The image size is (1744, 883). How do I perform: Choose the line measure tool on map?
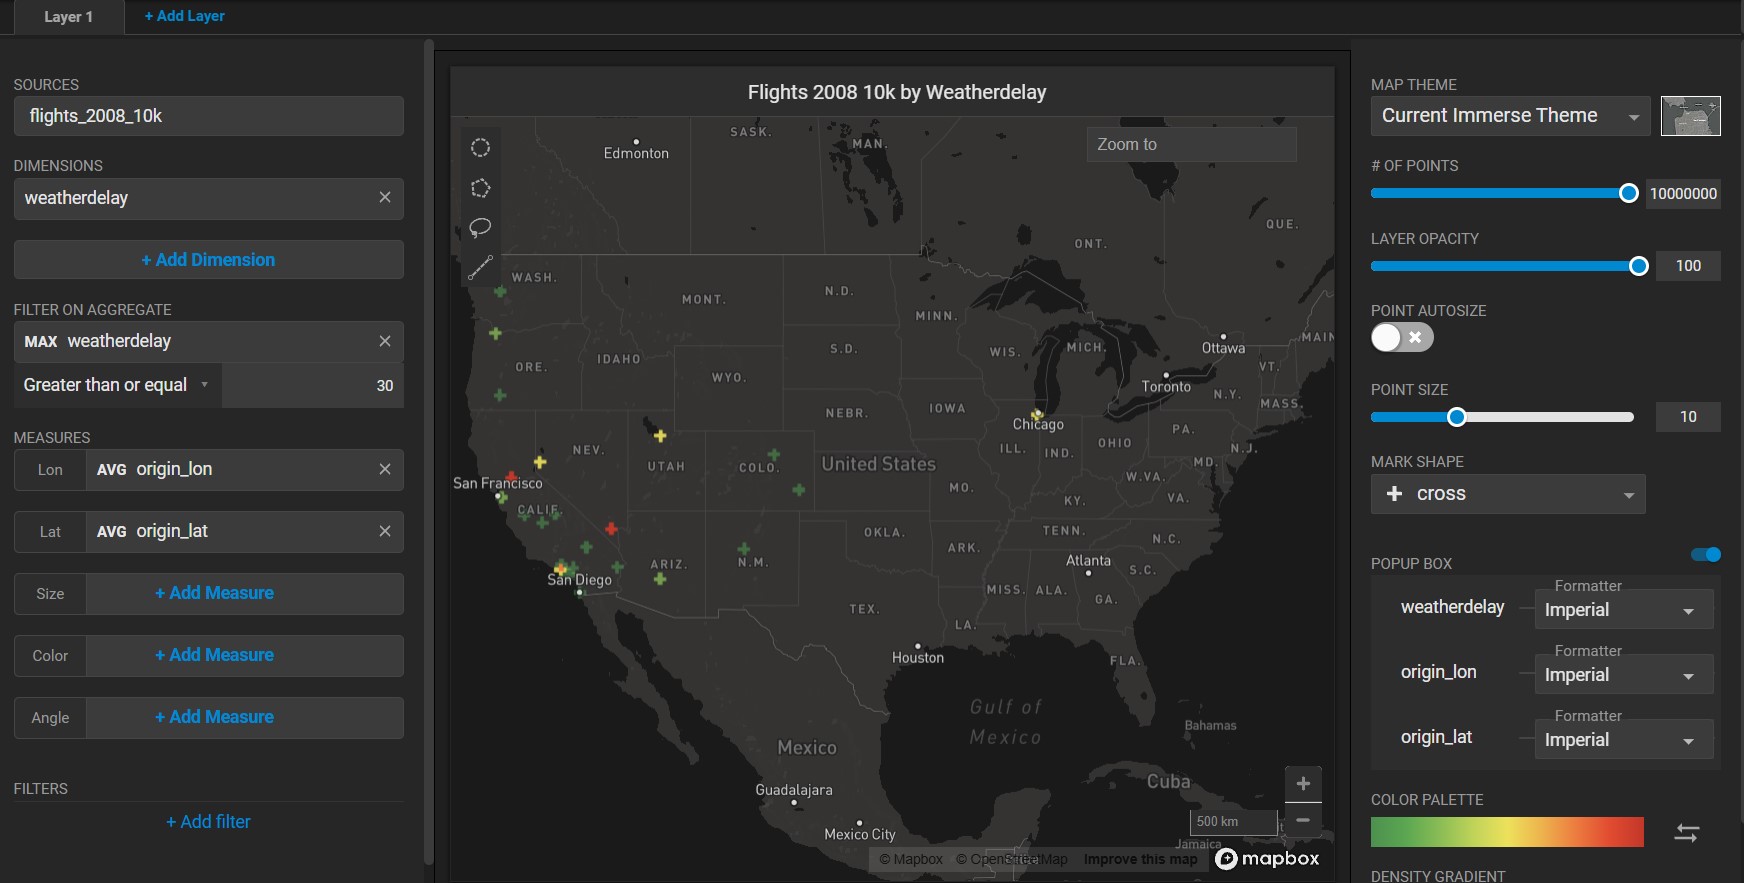[480, 266]
